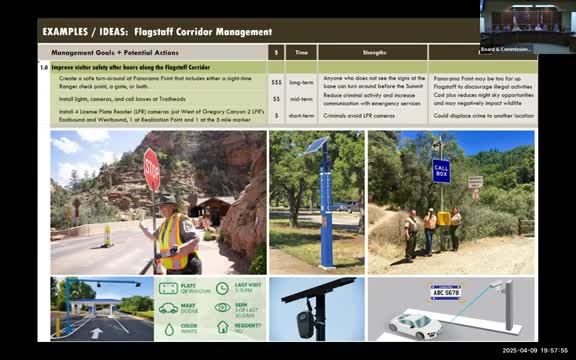The width and height of the screenshot is (576, 360).
Task: Click the red STOP sign in the ranger photo
Action: (152, 169)
